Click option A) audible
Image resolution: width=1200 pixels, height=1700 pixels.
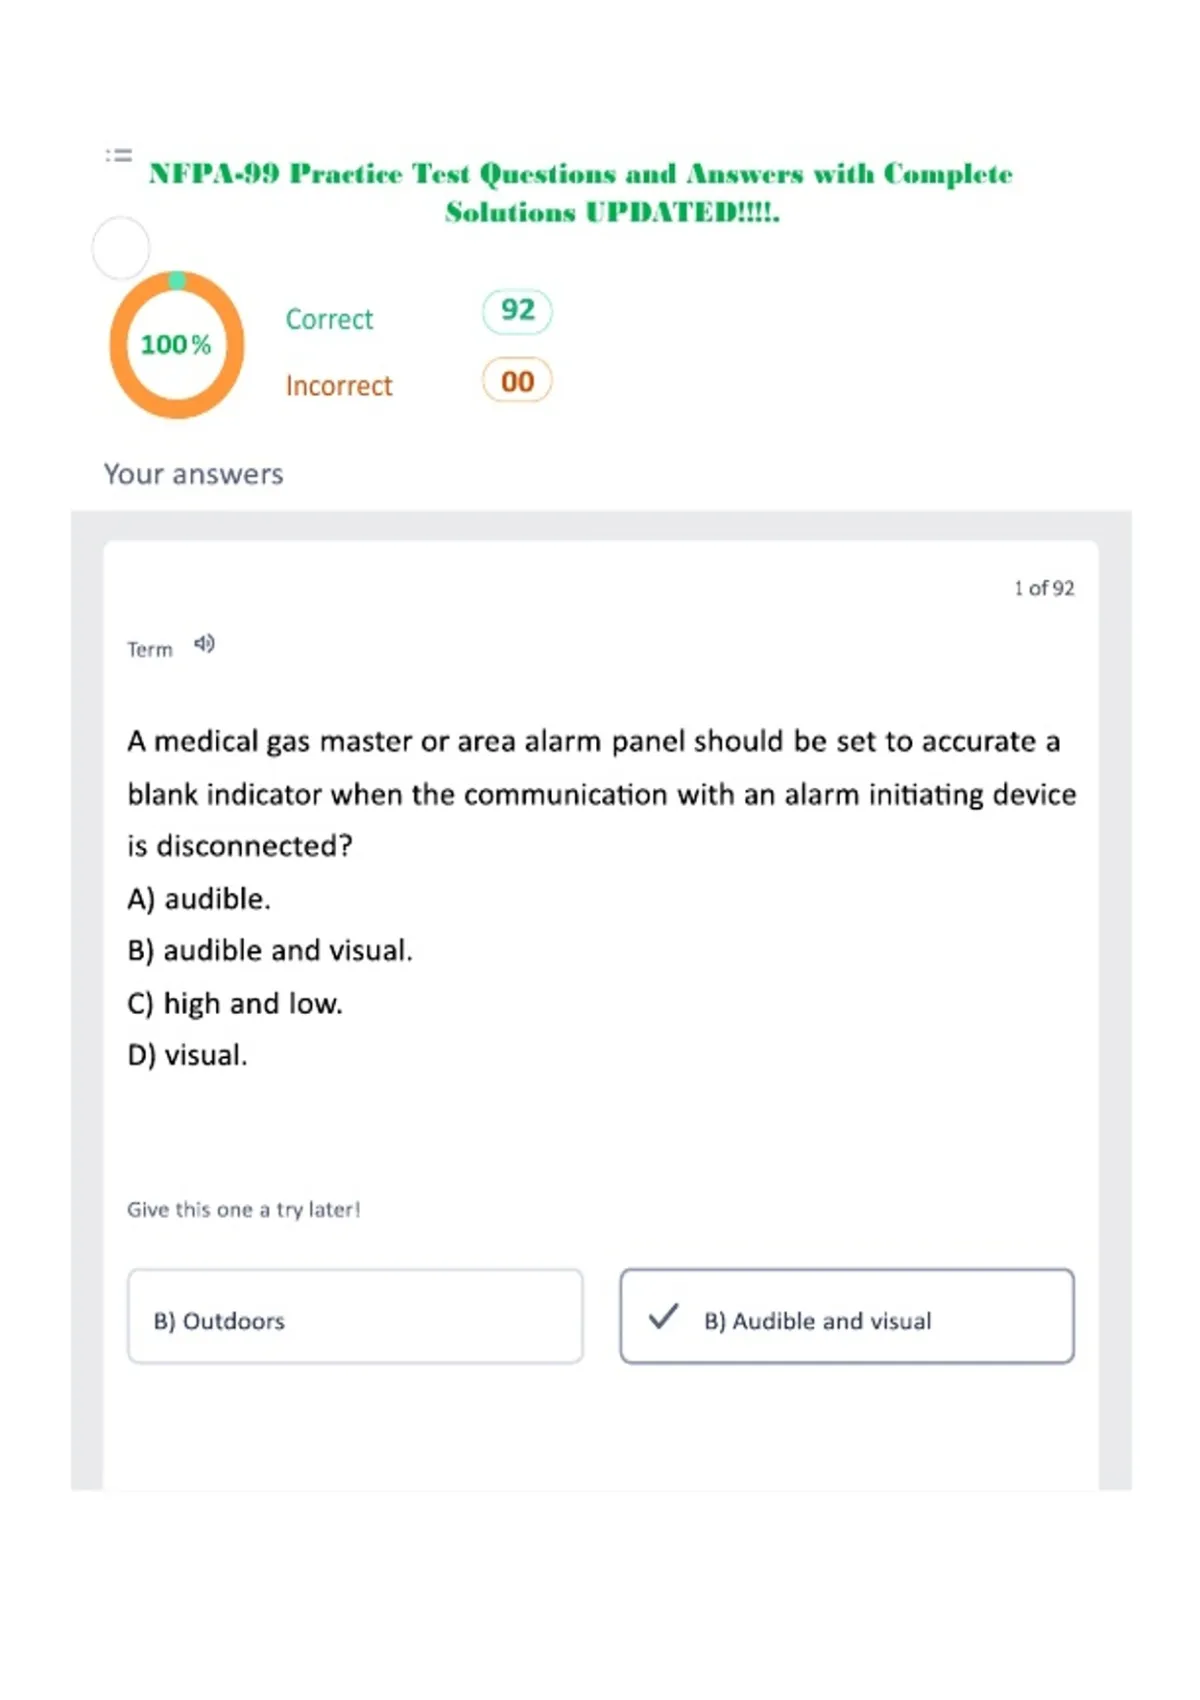tap(199, 899)
